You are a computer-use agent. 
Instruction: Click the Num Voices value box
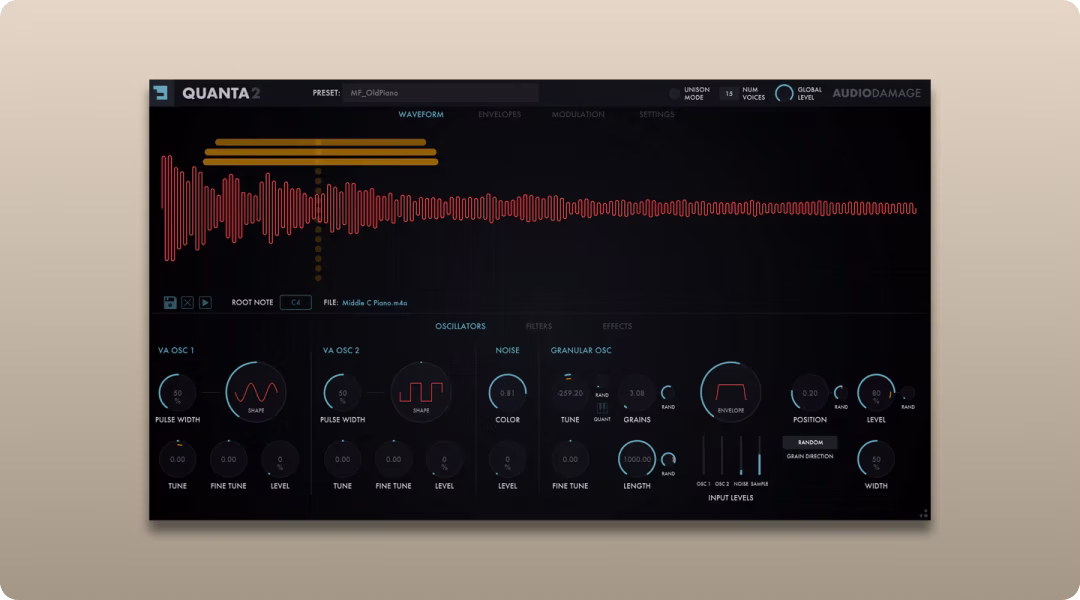(x=729, y=94)
